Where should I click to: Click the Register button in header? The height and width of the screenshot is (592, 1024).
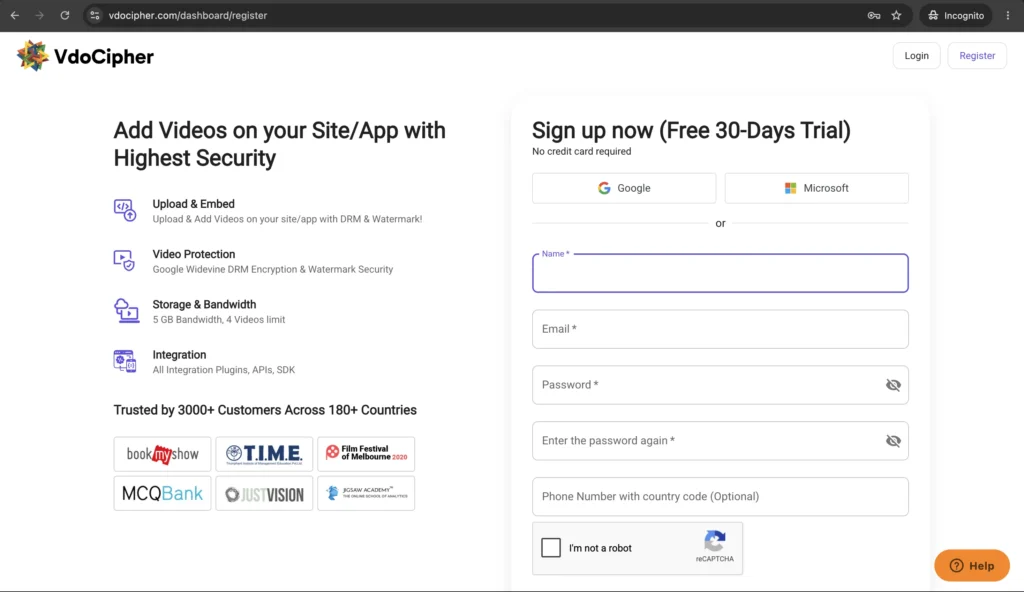coord(977,56)
